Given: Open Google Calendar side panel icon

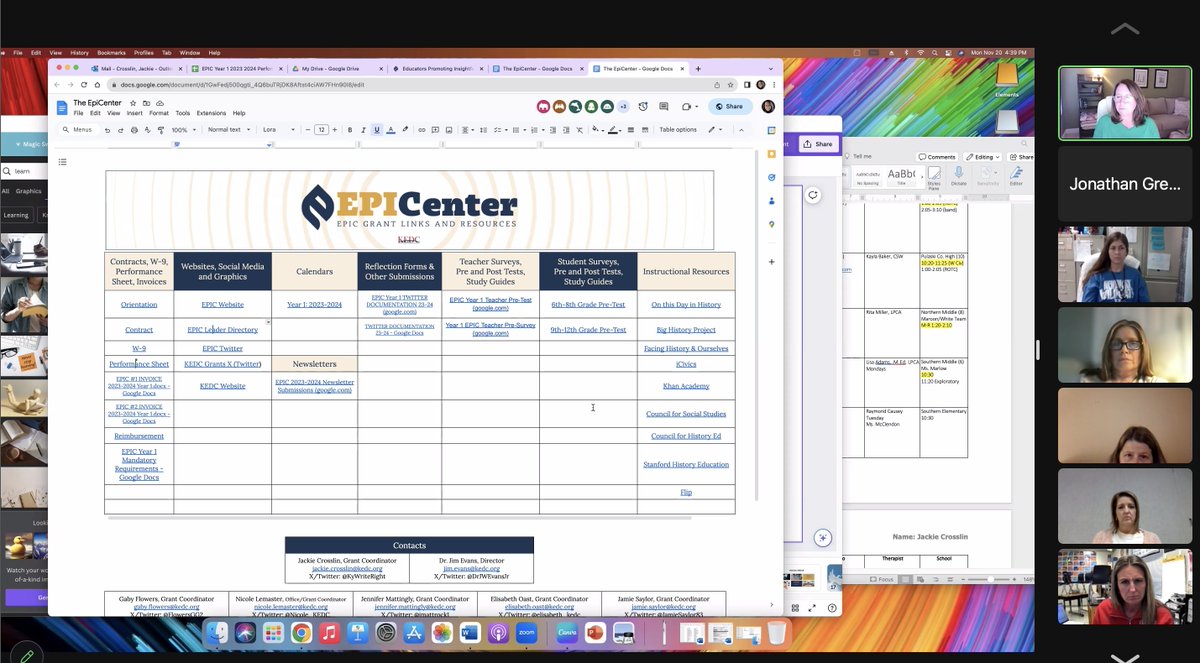Looking at the screenshot, I should coord(771,131).
